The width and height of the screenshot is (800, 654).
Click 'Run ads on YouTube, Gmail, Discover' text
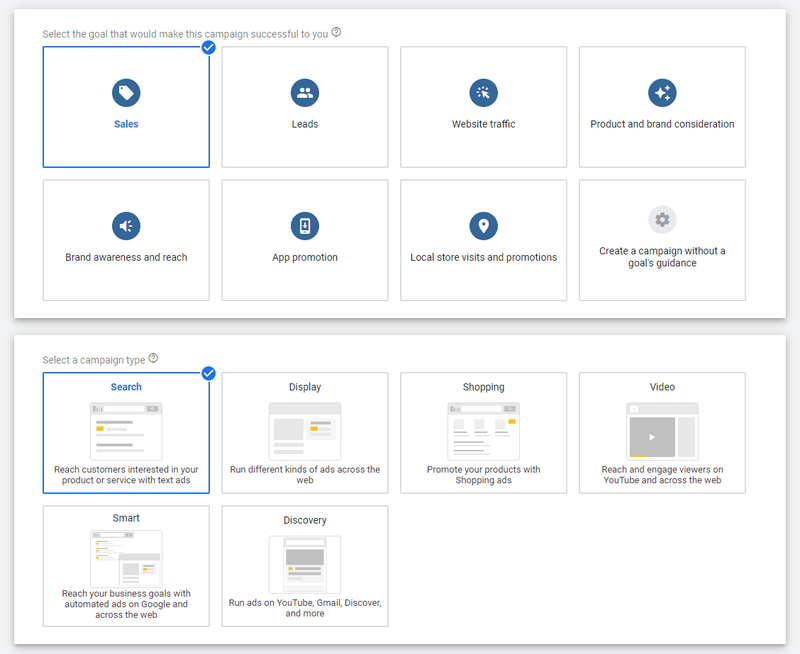pyautogui.click(x=305, y=608)
